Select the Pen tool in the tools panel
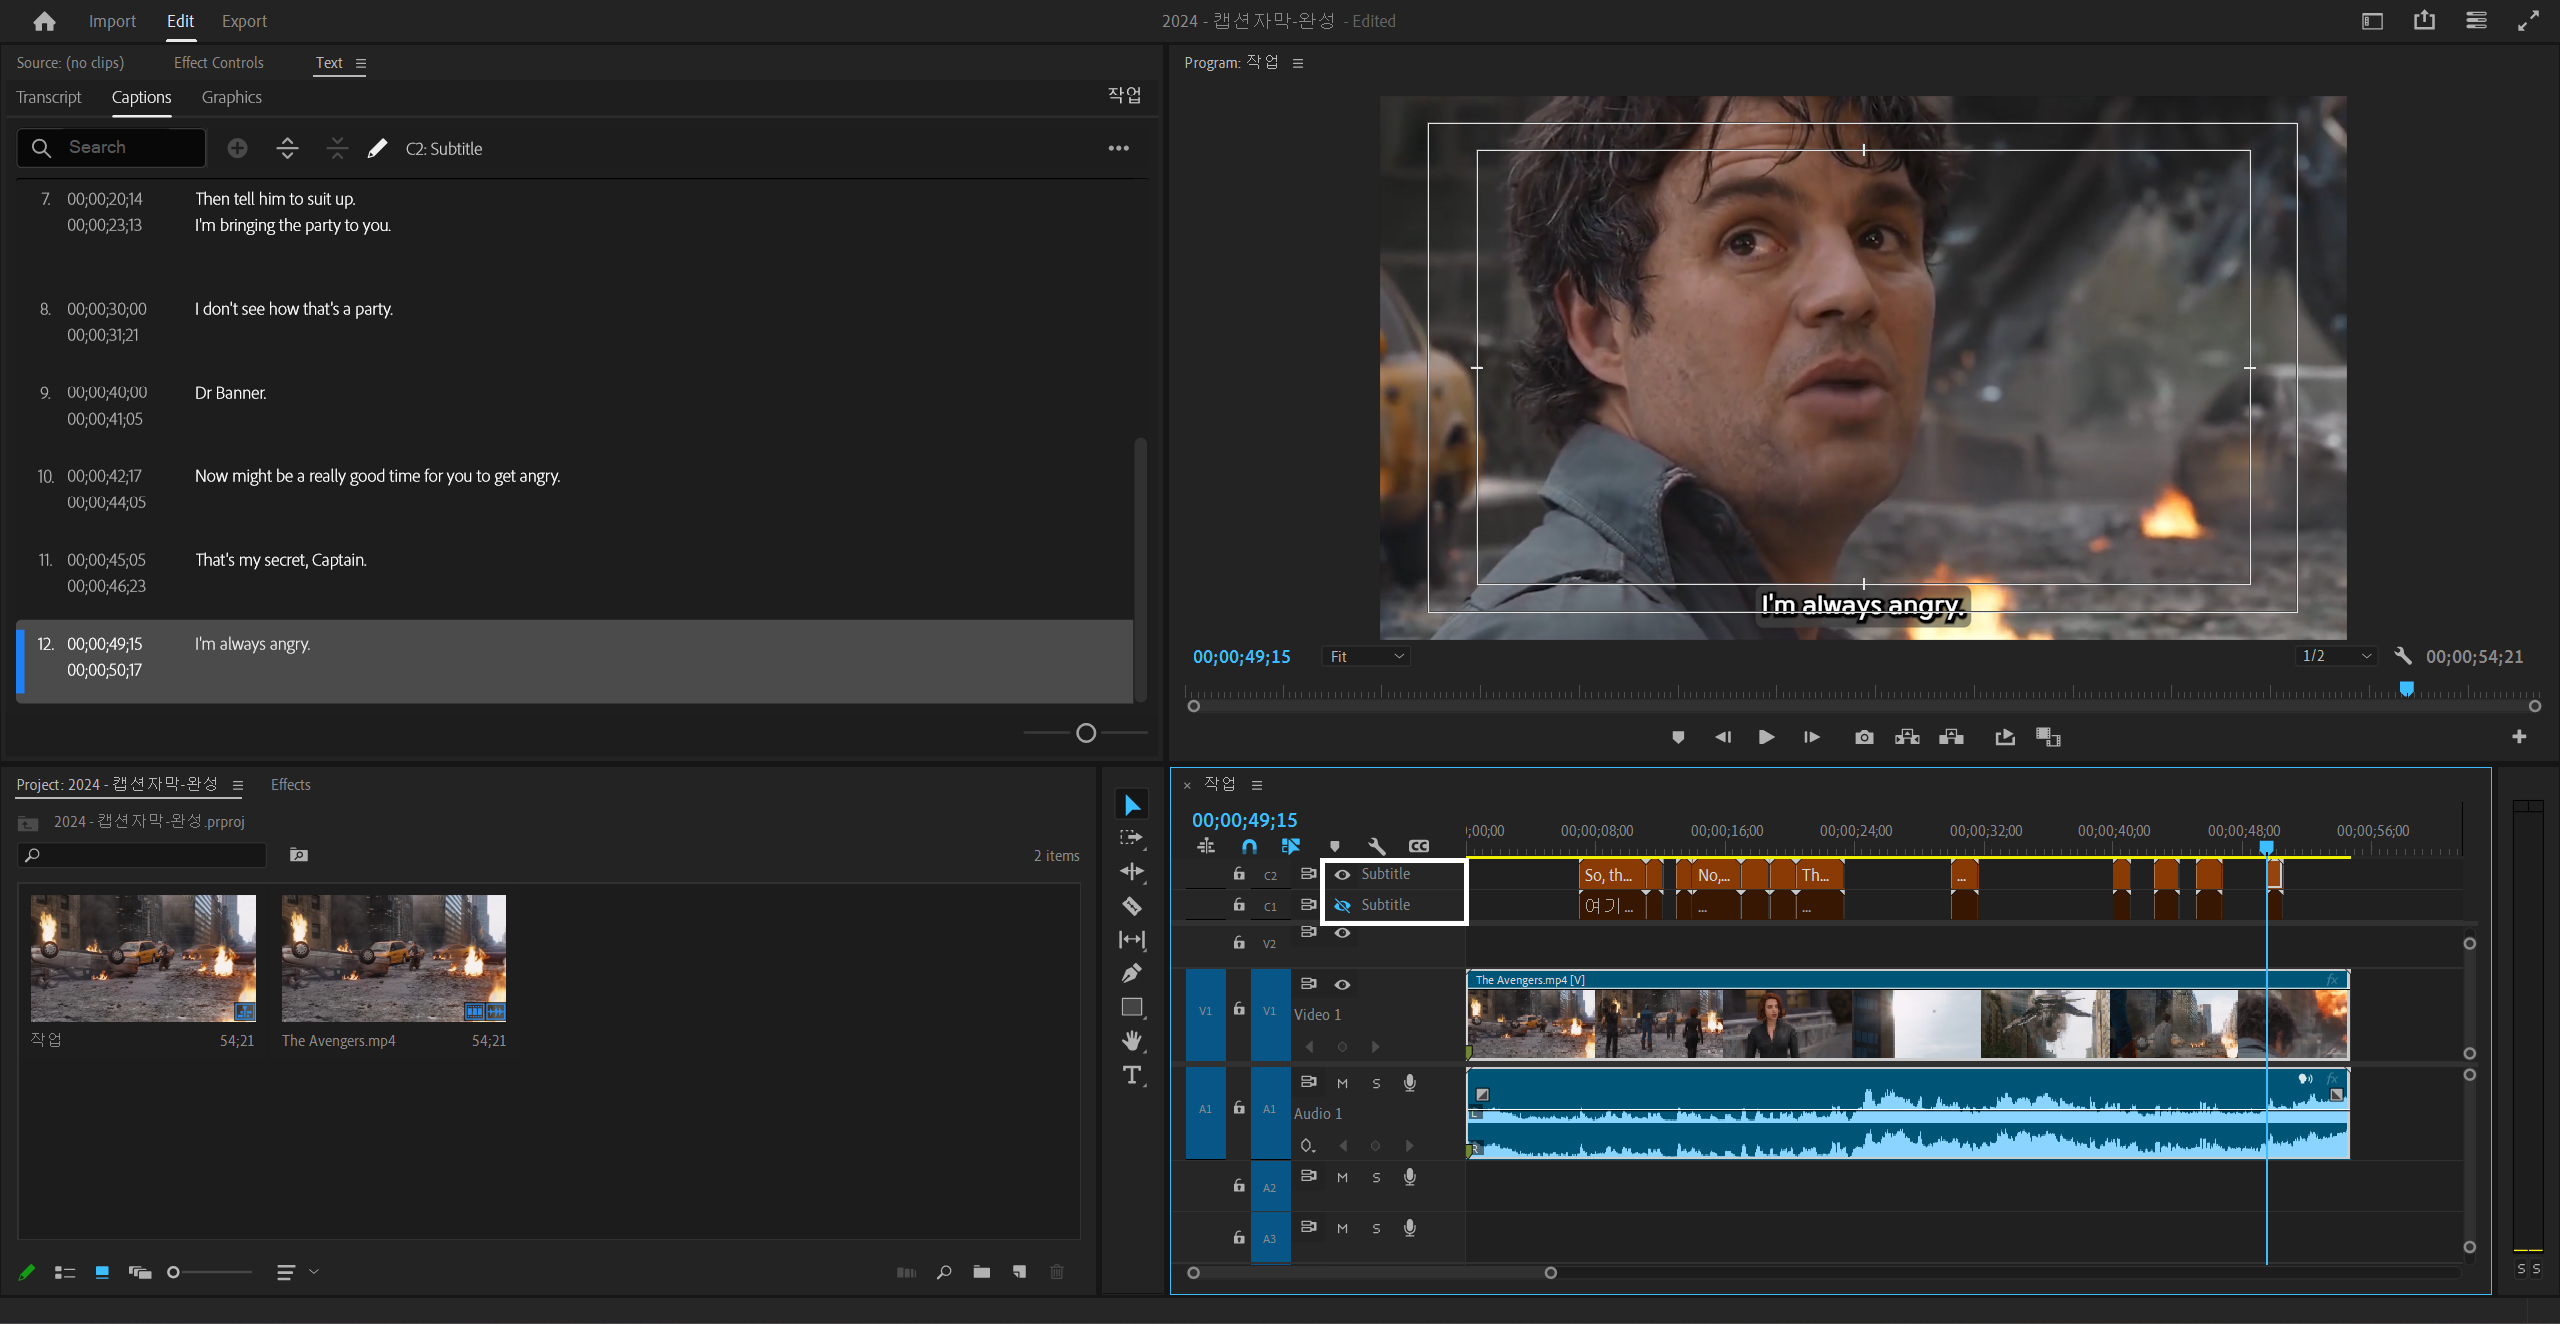 coord(1131,973)
